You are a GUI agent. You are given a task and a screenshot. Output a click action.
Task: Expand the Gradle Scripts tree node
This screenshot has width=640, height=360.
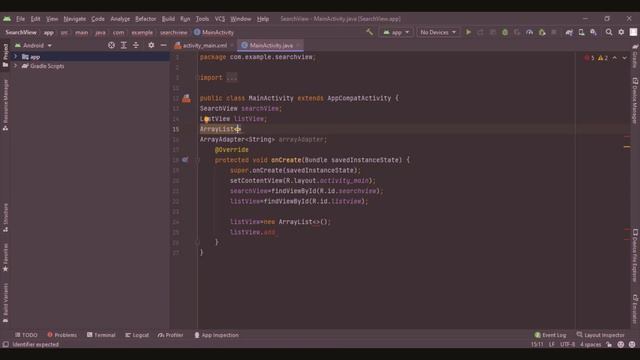(16, 66)
